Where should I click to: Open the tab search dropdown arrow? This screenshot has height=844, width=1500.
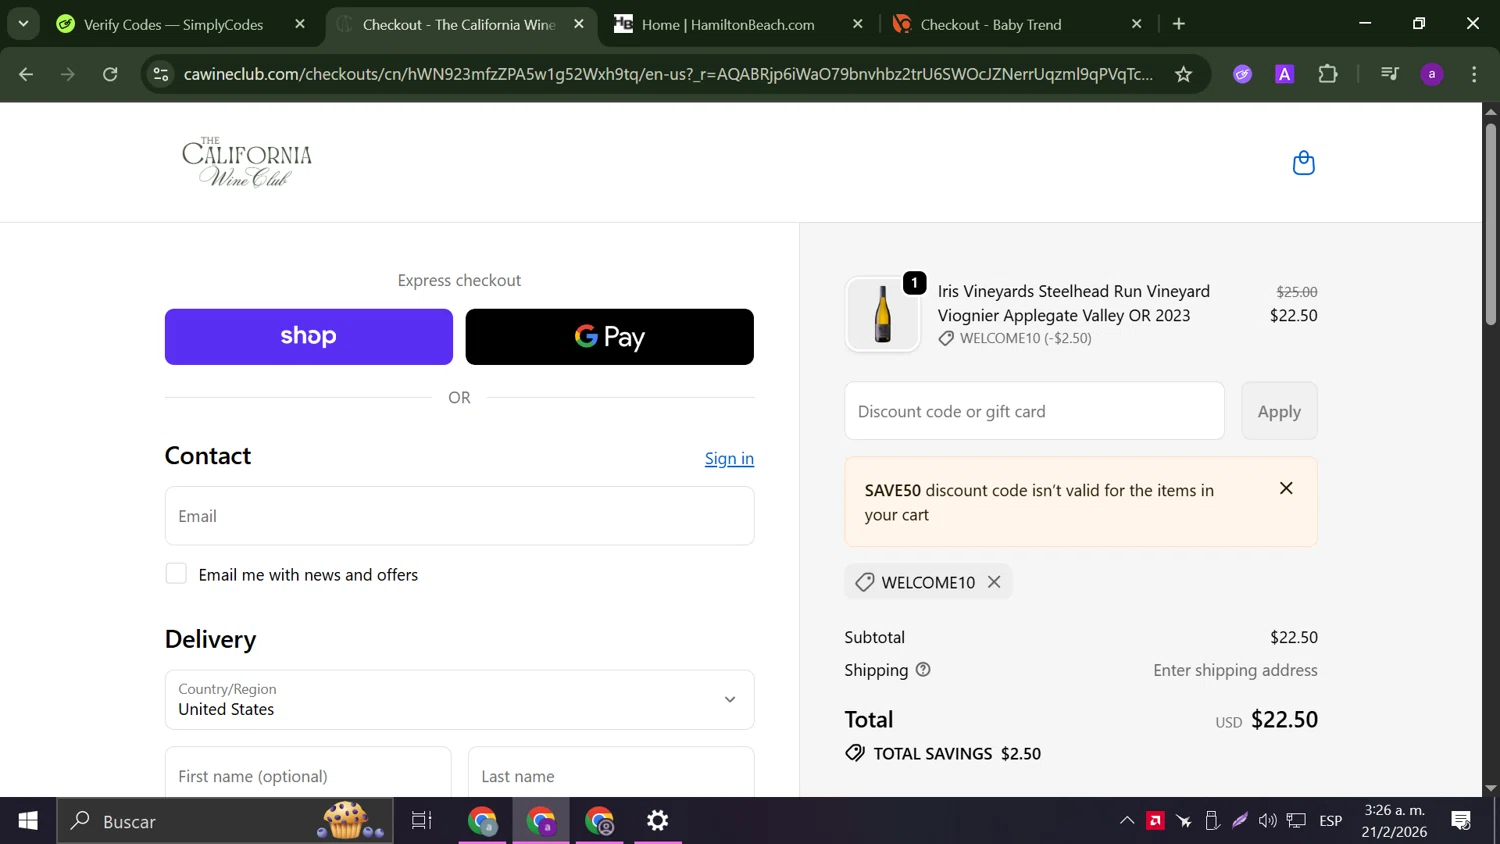23,24
